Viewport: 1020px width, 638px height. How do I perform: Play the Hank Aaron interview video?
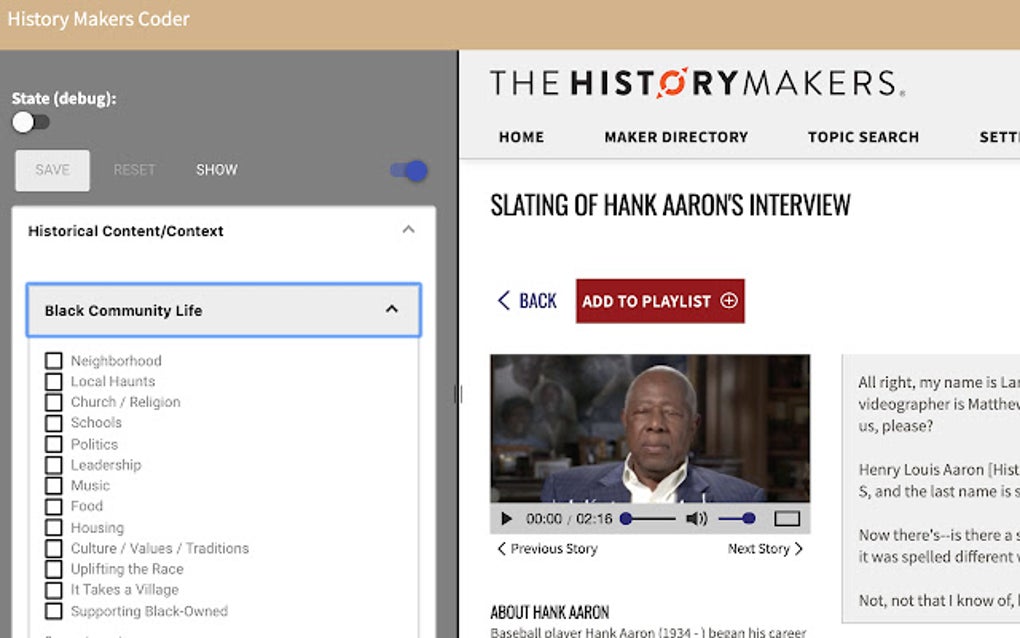point(506,519)
